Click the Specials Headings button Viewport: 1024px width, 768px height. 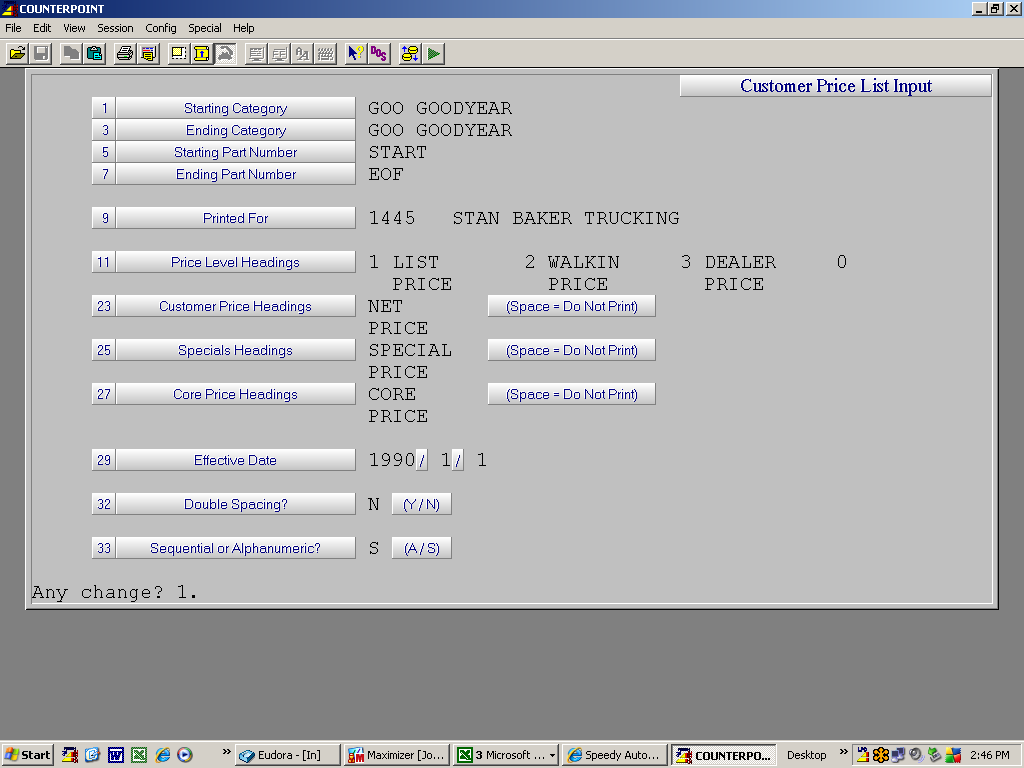tap(236, 350)
